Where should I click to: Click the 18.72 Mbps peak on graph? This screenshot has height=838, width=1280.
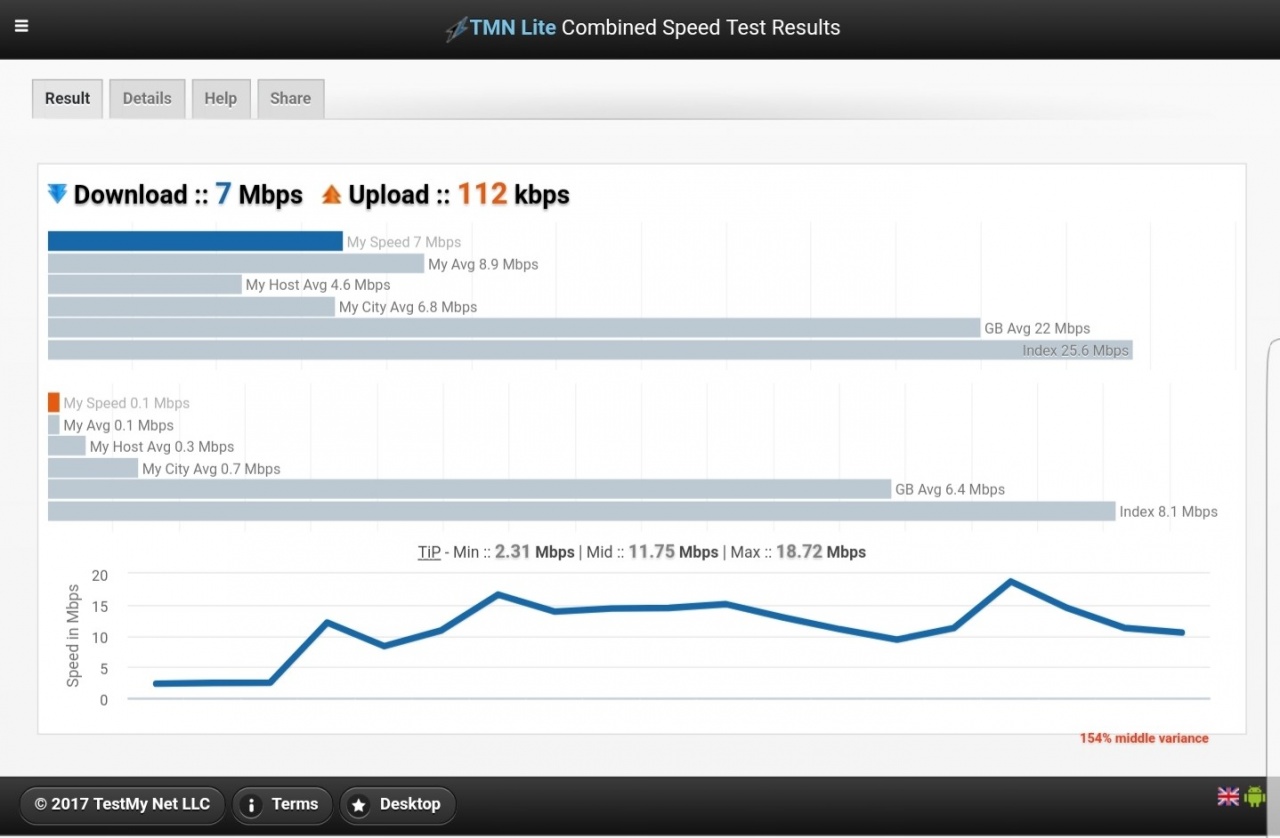[1011, 581]
